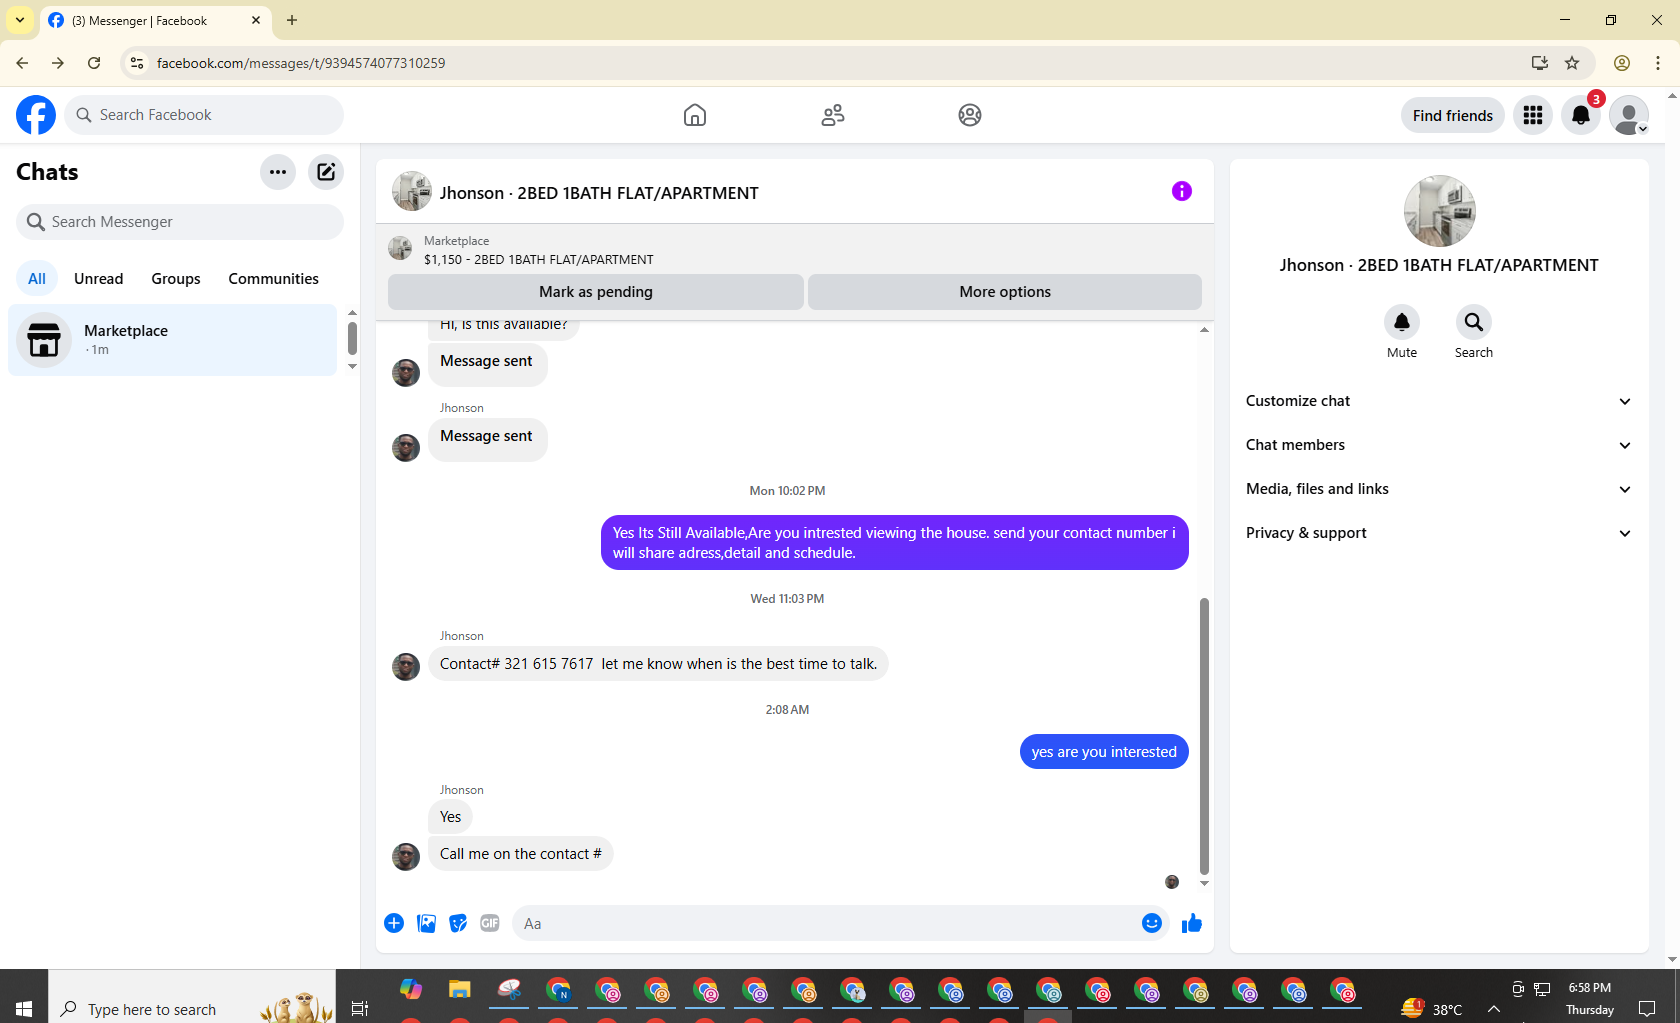The image size is (1680, 1023).
Task: Send a thumbs-up like
Action: click(1192, 923)
